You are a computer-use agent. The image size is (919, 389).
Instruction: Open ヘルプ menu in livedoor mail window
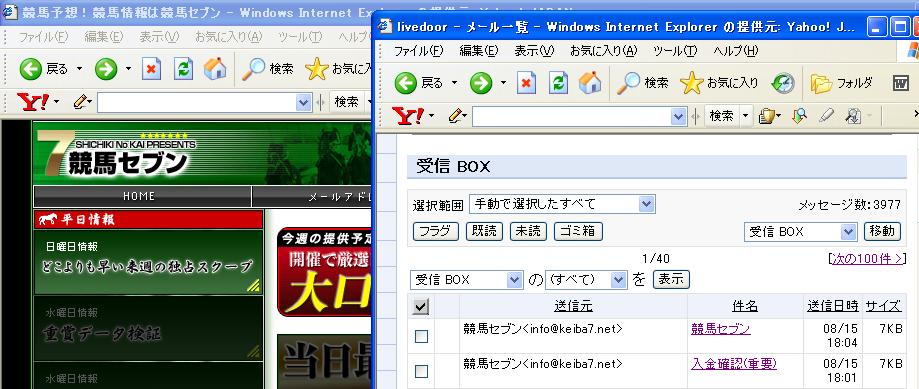click(736, 51)
